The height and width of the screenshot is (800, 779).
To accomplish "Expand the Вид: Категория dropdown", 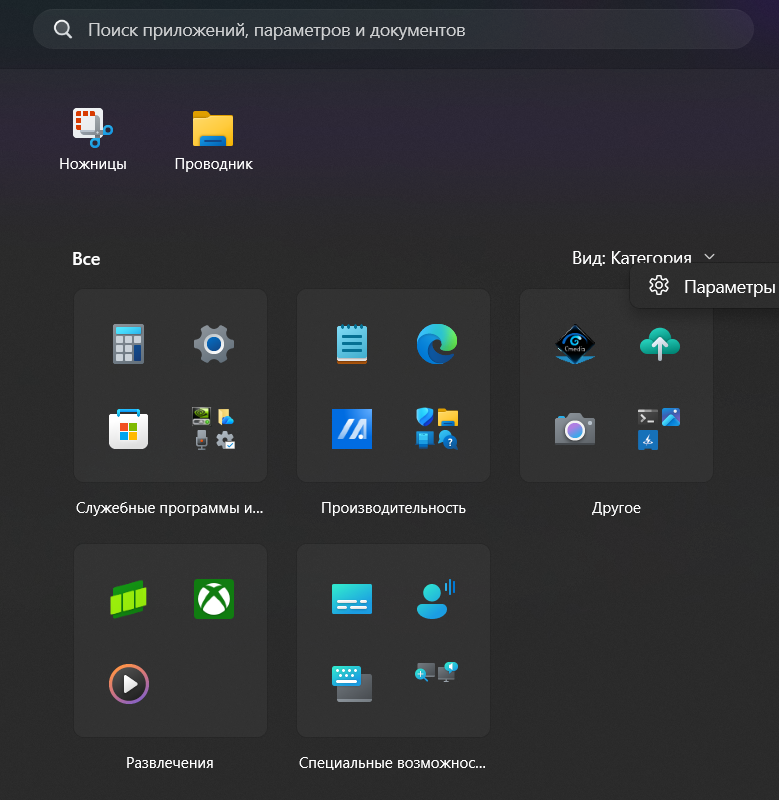I will click(x=643, y=257).
